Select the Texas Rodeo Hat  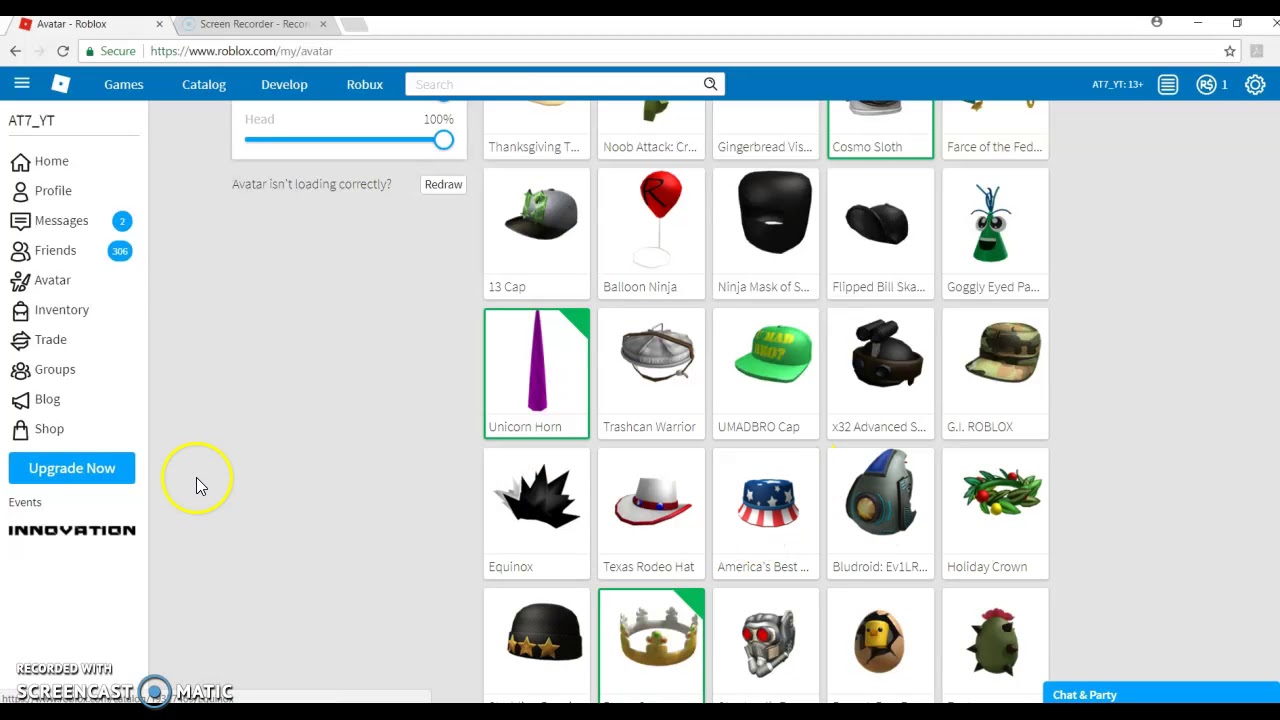pyautogui.click(x=651, y=513)
